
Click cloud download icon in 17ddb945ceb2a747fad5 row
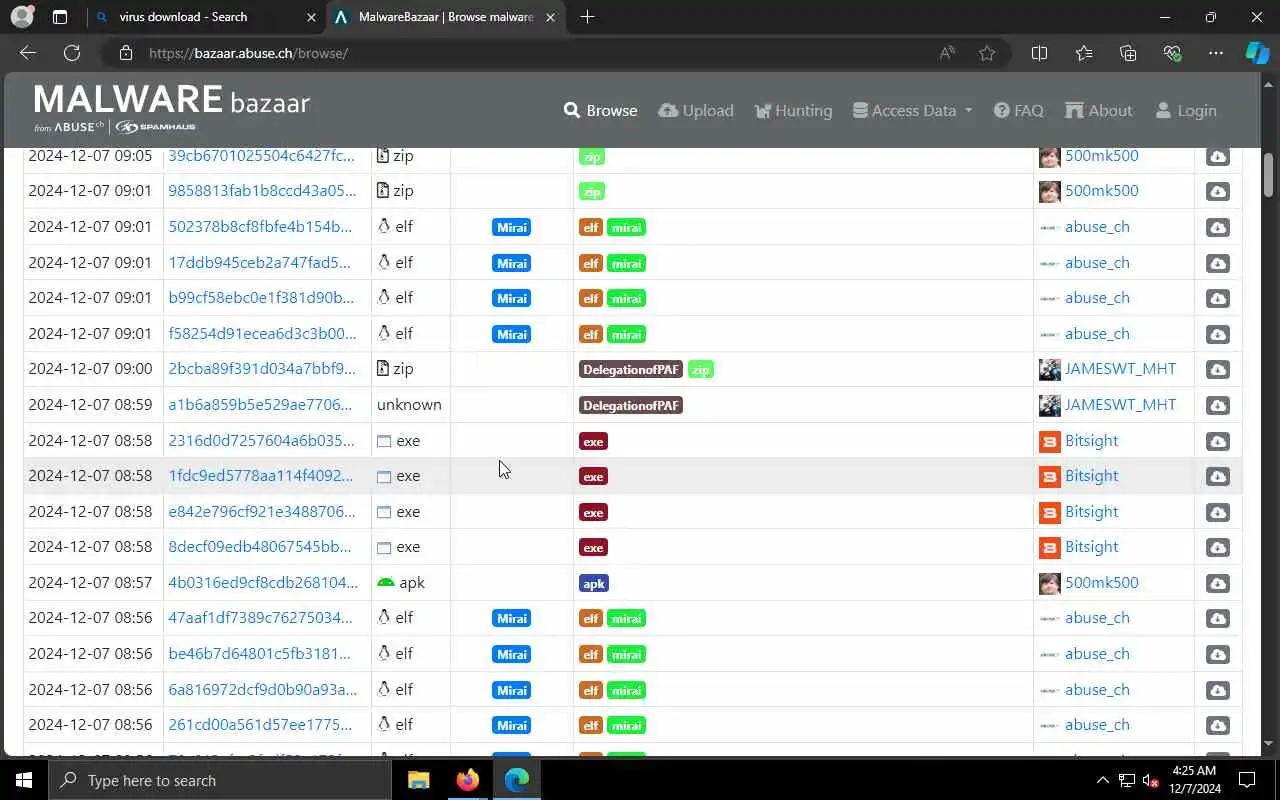coord(1217,263)
